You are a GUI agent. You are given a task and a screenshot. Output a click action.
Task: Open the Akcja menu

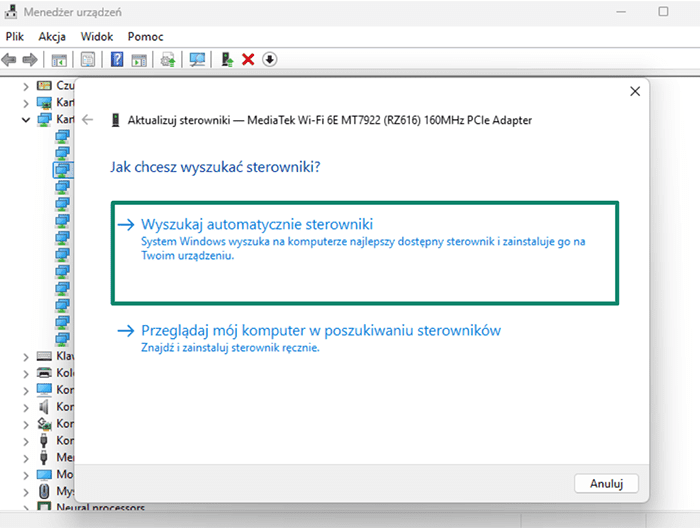tap(52, 37)
